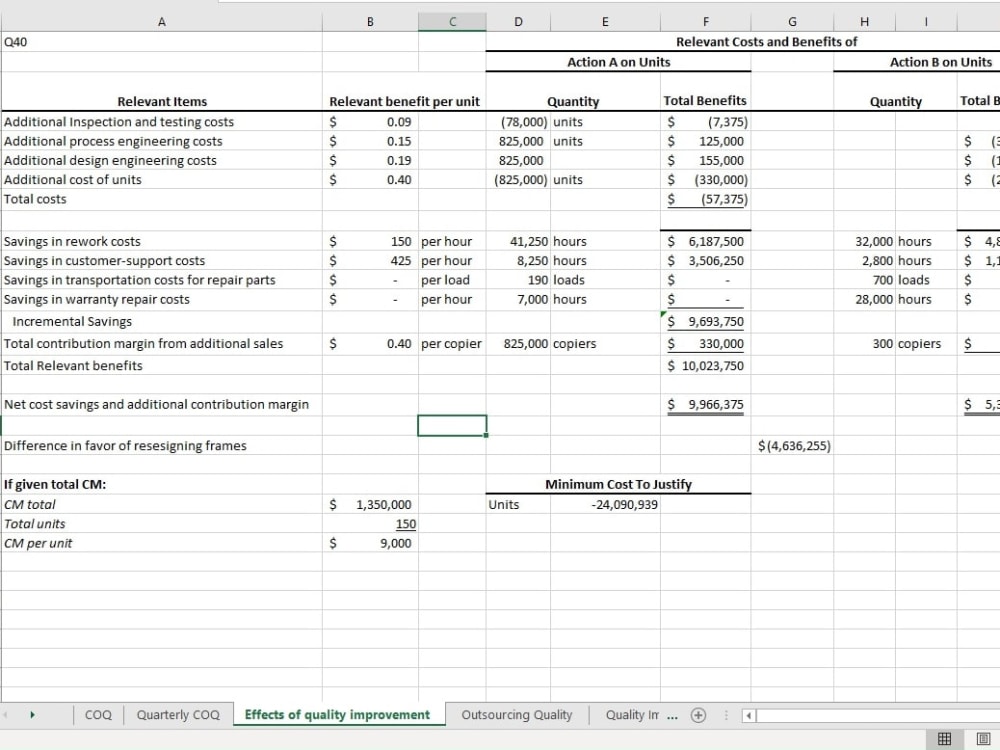Select 'Savings in customer-support costs' cell
Image resolution: width=1000 pixels, height=750 pixels.
click(x=162, y=260)
